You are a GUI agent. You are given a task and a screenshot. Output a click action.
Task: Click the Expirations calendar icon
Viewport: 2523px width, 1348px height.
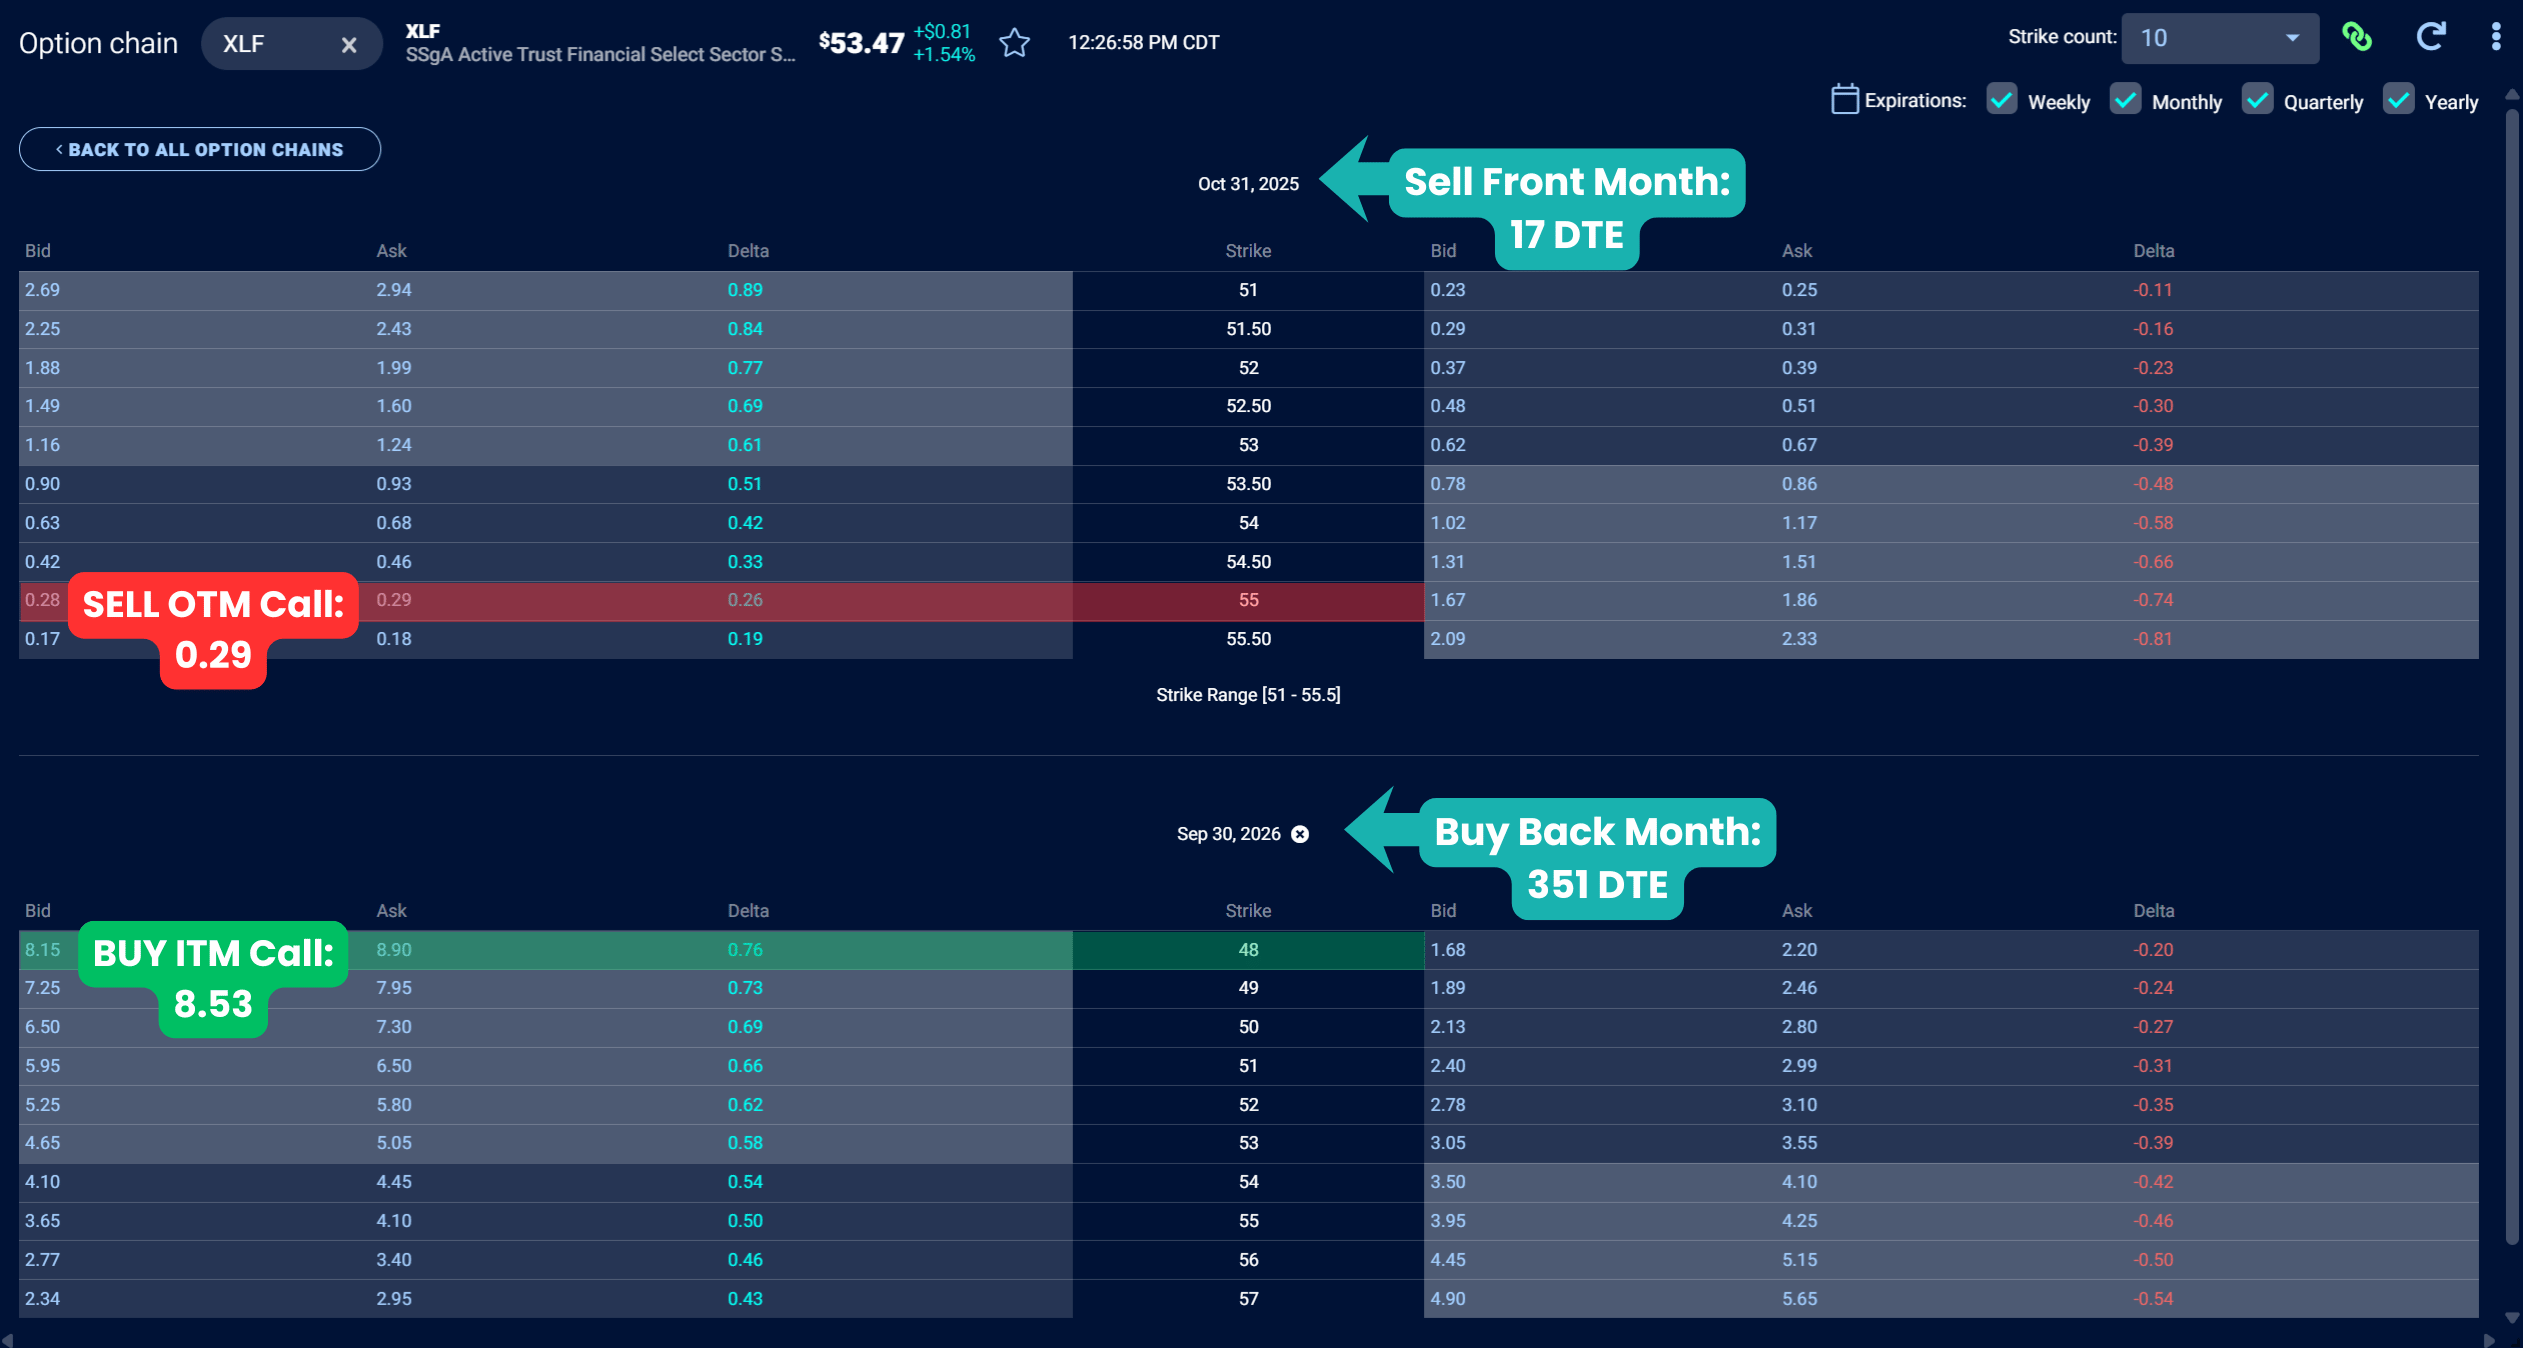pos(1844,100)
